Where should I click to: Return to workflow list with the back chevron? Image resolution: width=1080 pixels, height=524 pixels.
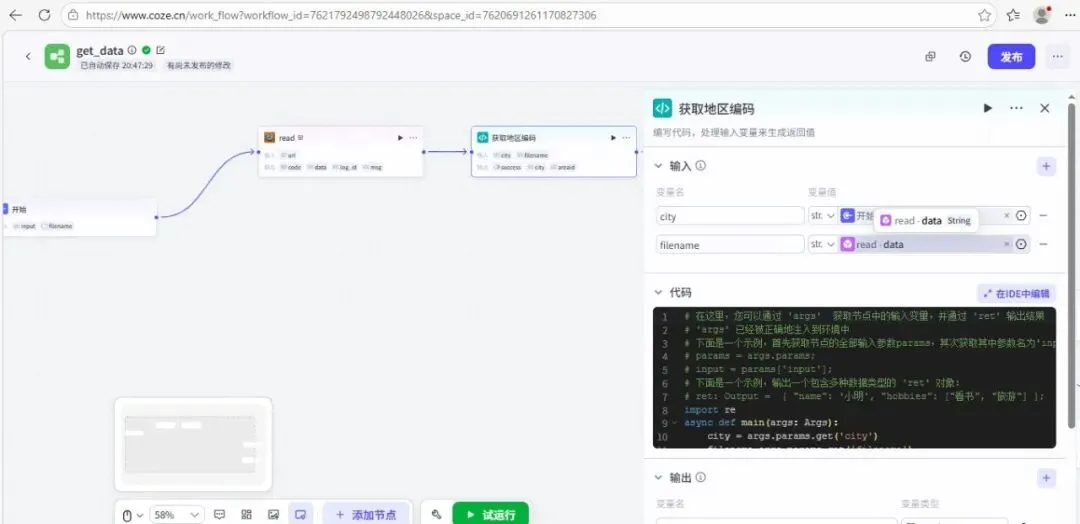point(28,56)
